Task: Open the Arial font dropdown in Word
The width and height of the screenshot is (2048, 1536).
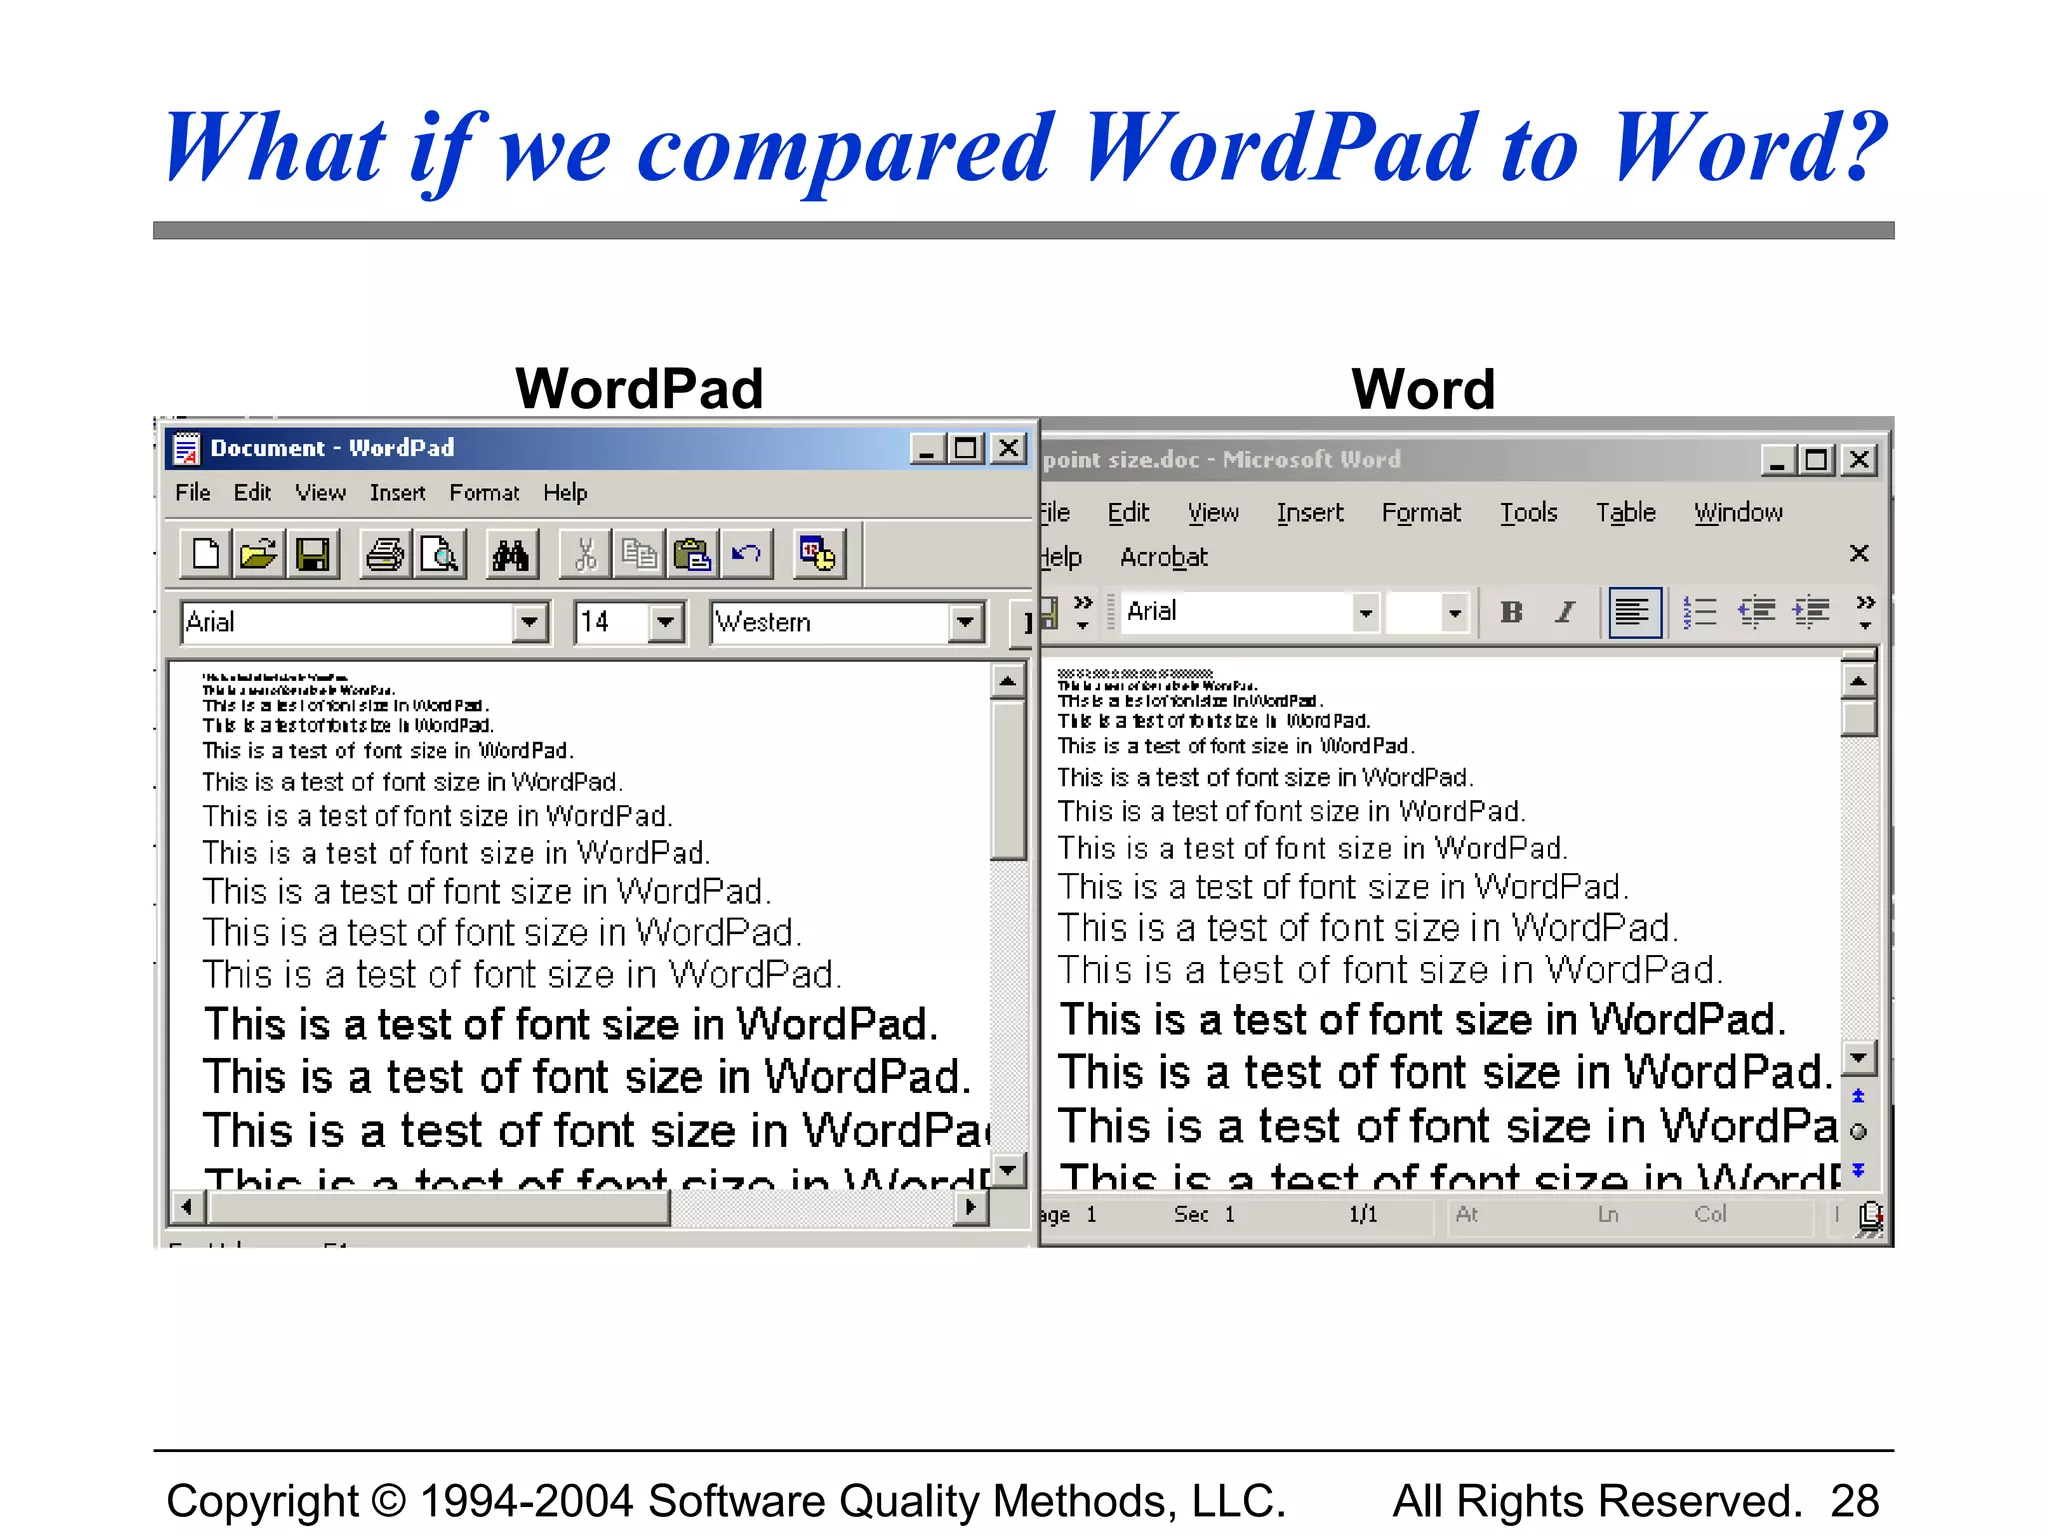Action: 1365,612
